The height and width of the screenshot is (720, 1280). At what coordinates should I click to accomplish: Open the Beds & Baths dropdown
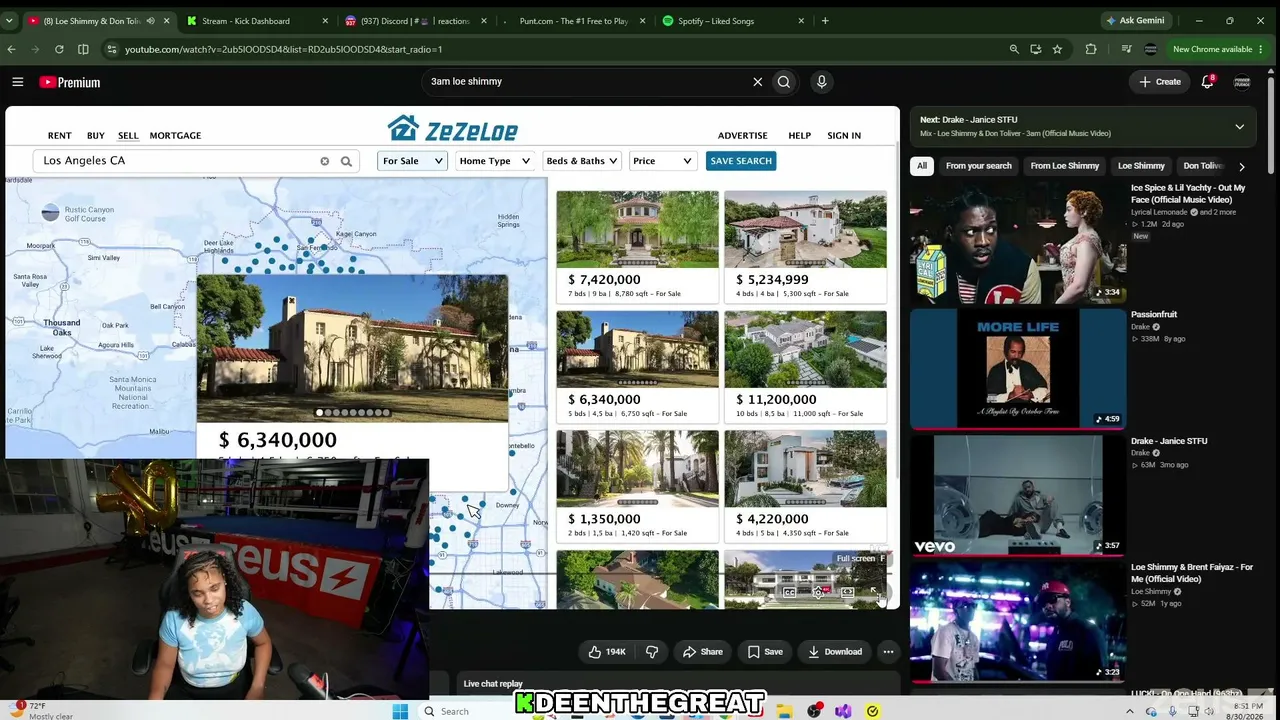tap(582, 161)
